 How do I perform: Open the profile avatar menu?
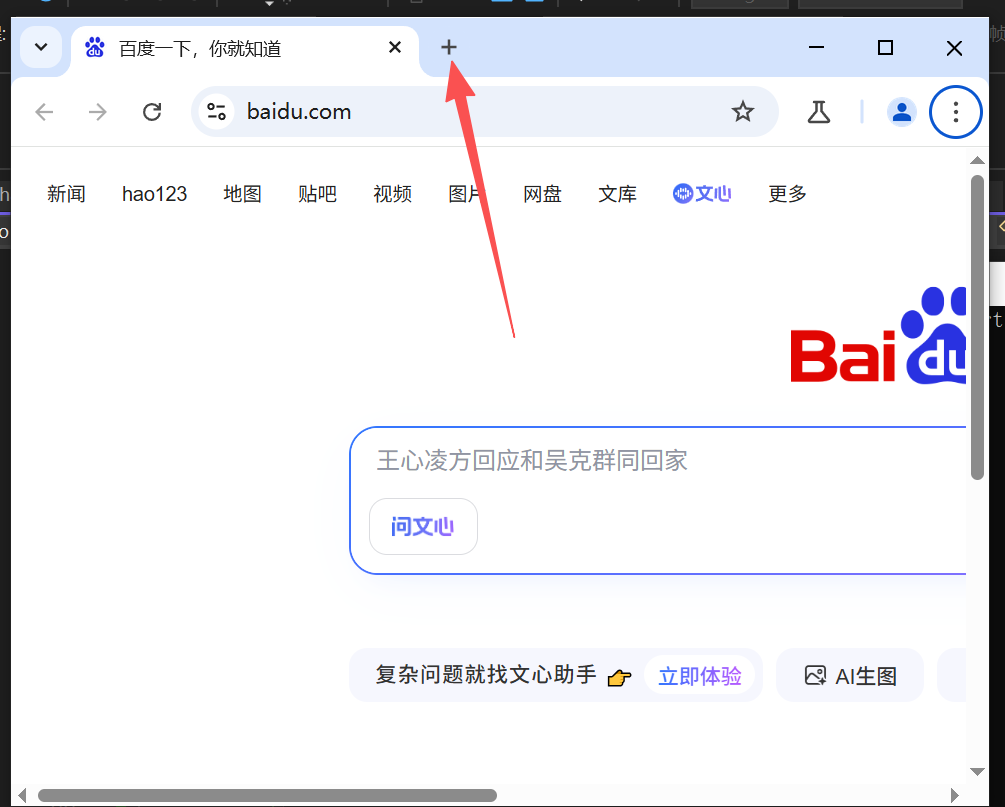pos(902,112)
